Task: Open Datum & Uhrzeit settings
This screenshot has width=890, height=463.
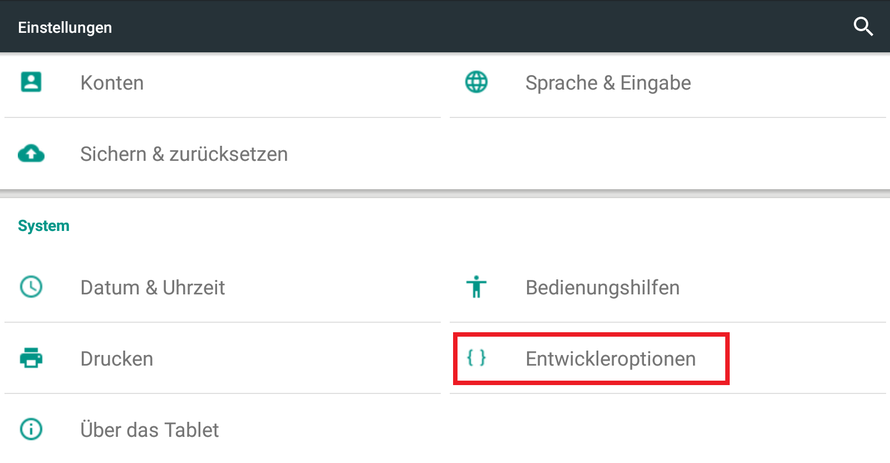Action: tap(222, 287)
